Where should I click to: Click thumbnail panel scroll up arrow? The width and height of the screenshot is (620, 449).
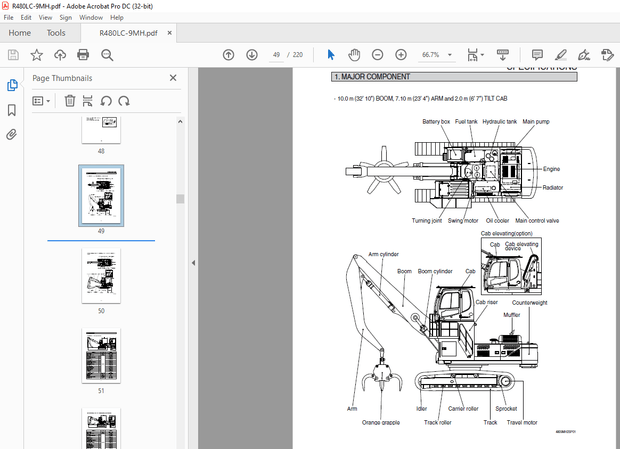point(180,122)
